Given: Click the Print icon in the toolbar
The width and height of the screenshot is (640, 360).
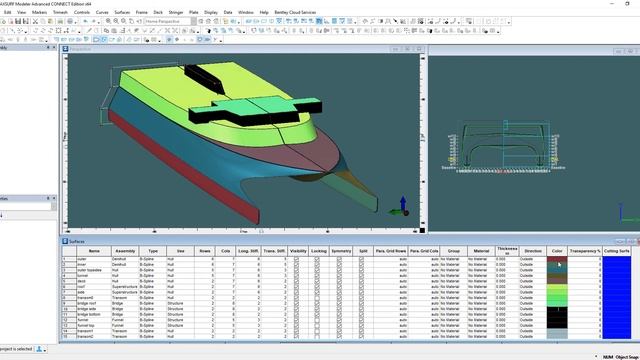Looking at the screenshot, I should (60, 21).
